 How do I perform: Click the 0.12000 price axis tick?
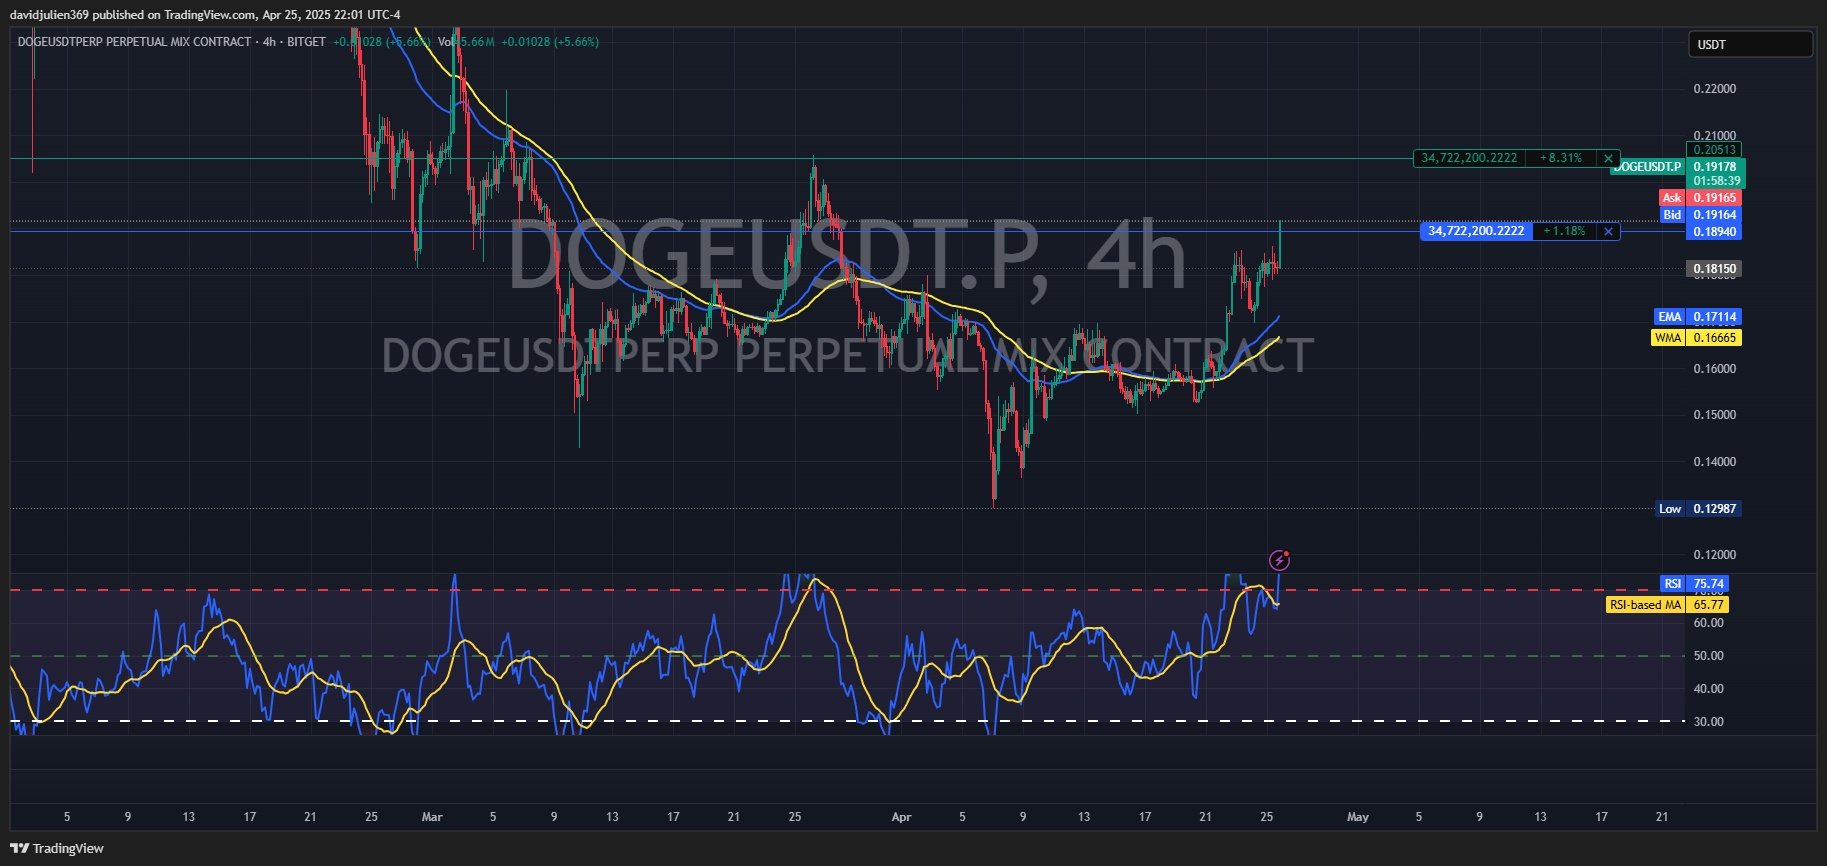click(x=1715, y=555)
